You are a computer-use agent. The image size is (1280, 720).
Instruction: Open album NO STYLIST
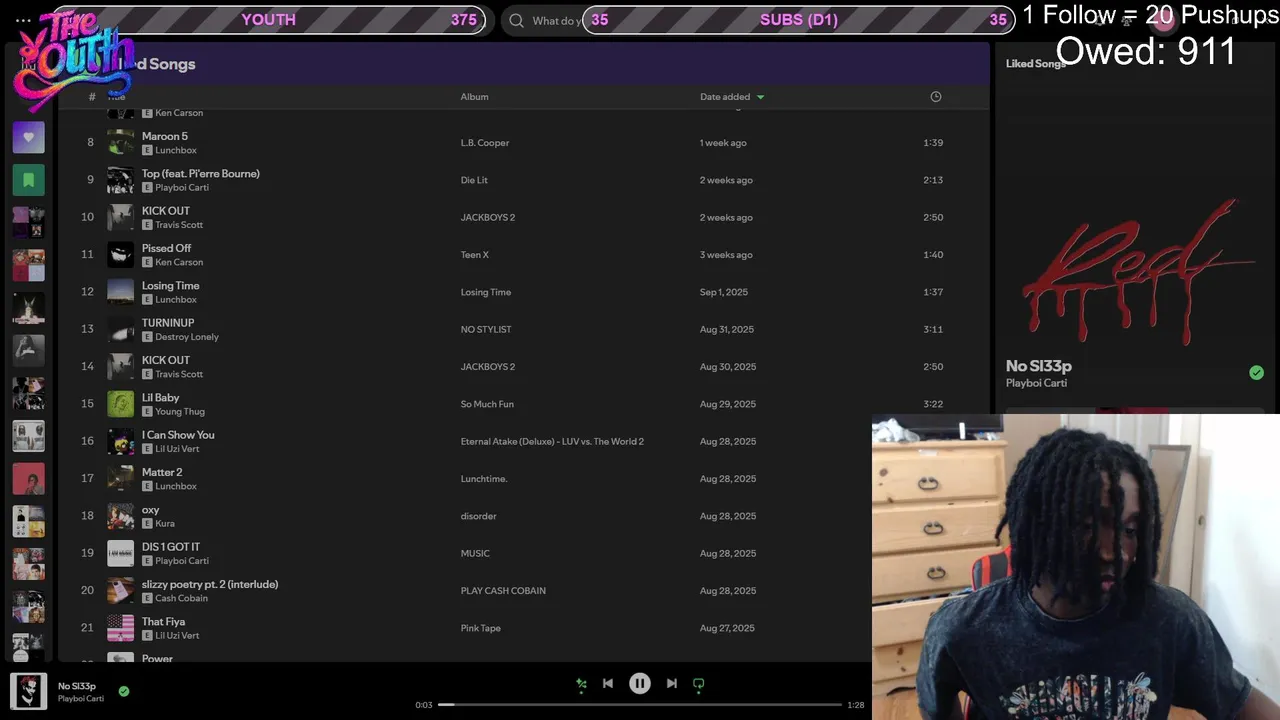click(x=486, y=329)
